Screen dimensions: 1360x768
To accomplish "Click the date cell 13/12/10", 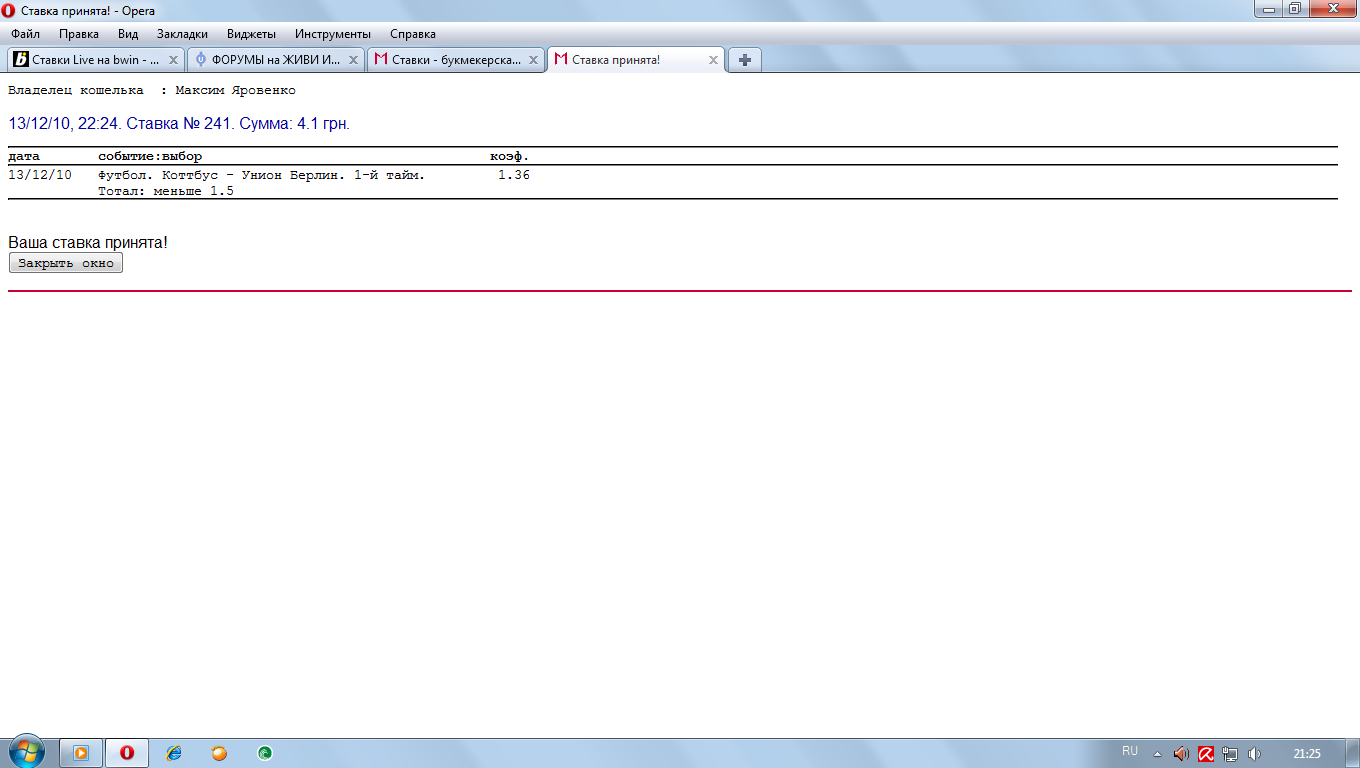I will 40,175.
